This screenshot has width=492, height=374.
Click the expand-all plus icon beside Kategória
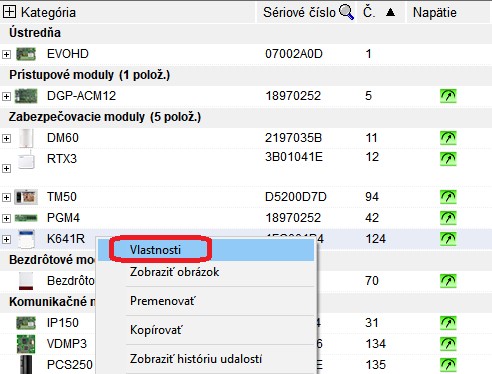(9, 12)
